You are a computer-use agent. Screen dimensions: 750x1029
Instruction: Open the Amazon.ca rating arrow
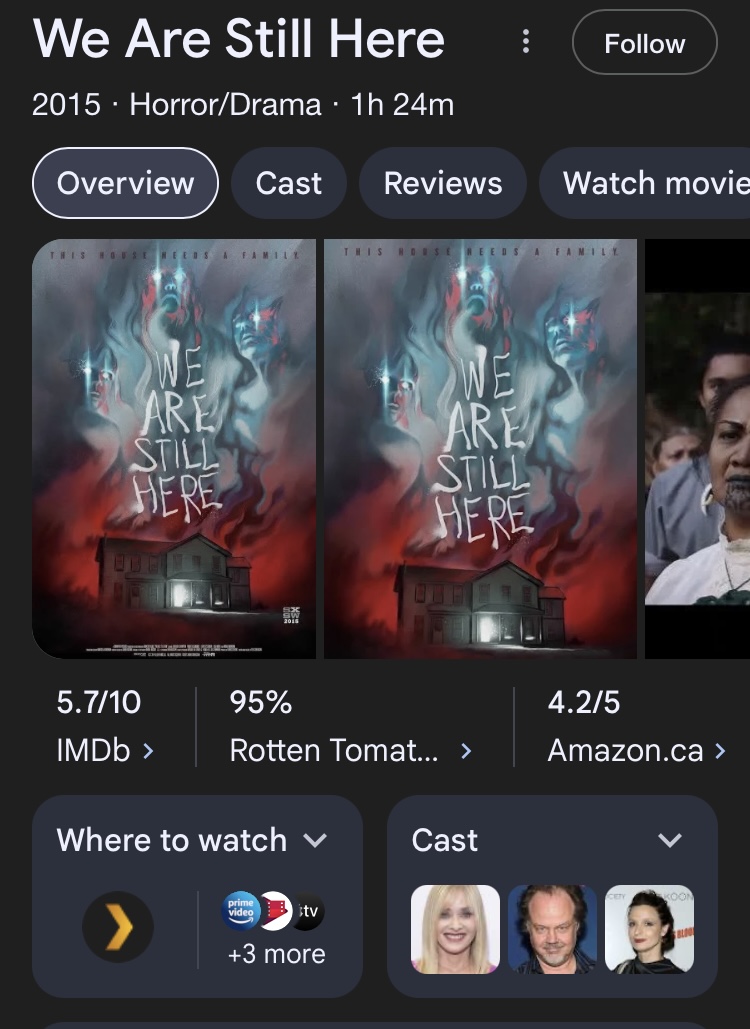(720, 751)
